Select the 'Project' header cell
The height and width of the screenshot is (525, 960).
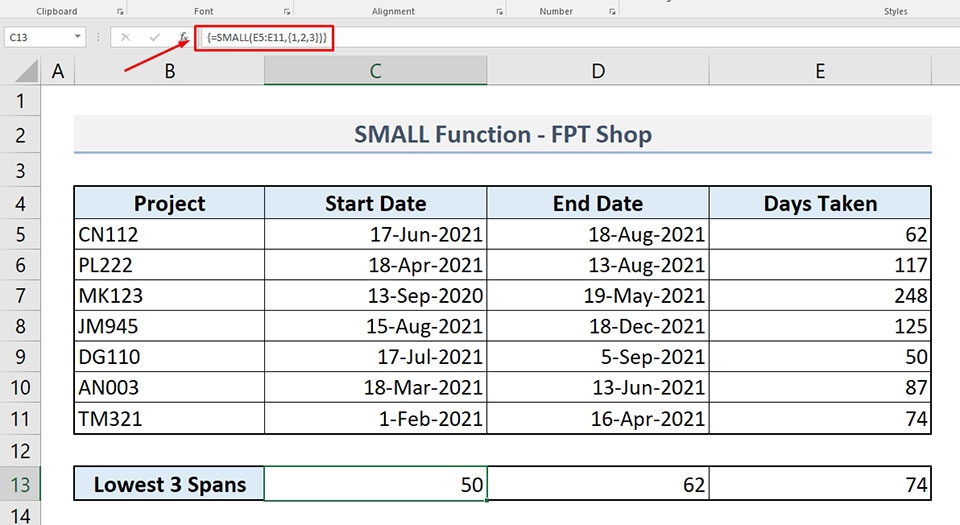(170, 203)
